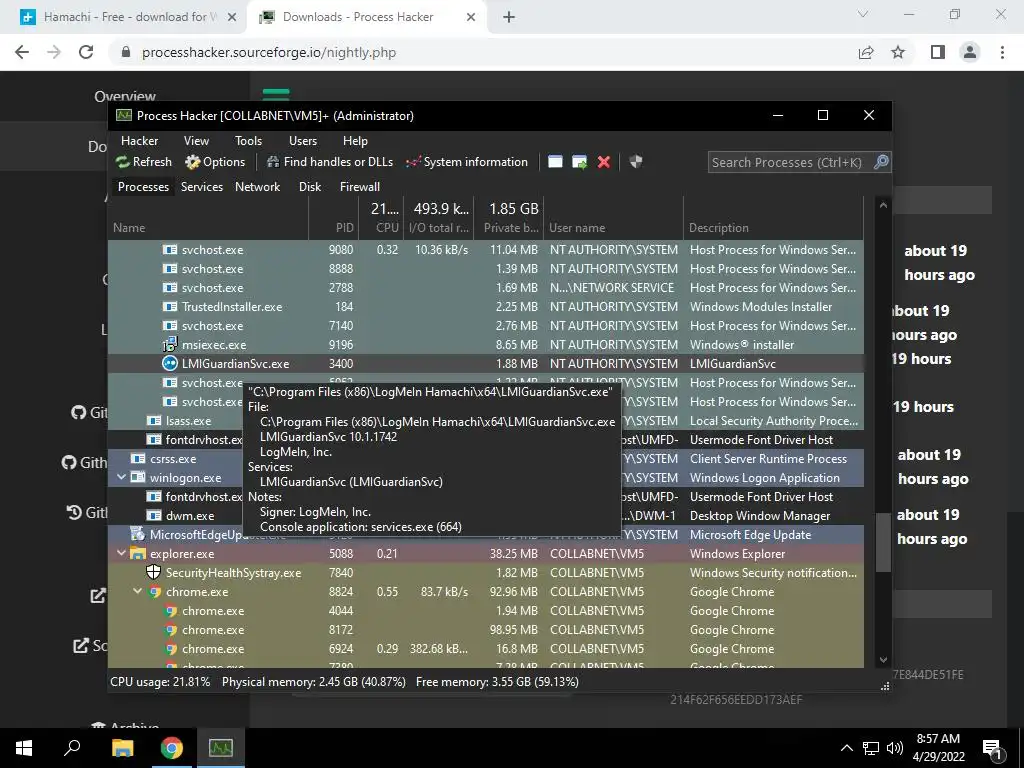
Task: Click chrome.exe PID 8824 Chrome icon
Action: tap(155, 592)
